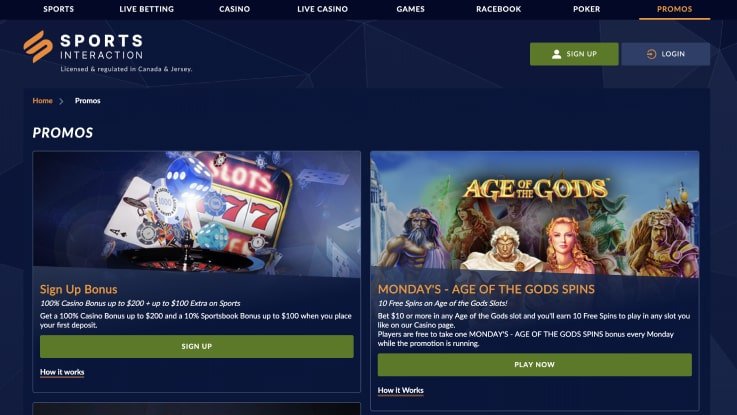This screenshot has height=415, width=737.
Task: Open the Games navigation item
Action: [410, 9]
